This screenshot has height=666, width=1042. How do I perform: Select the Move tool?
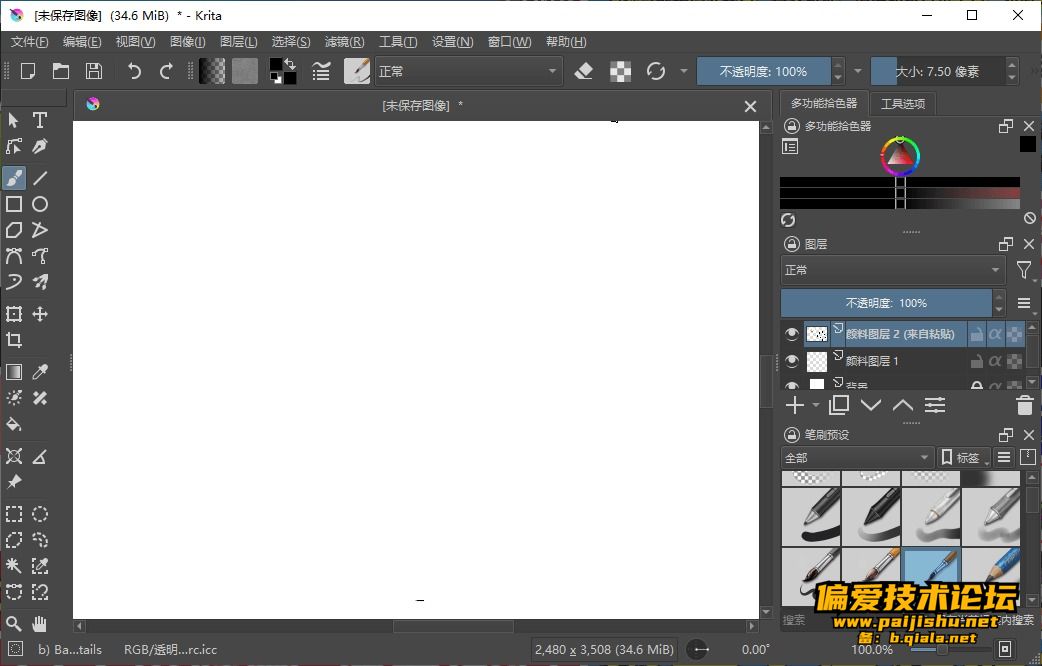pyautogui.click(x=40, y=314)
